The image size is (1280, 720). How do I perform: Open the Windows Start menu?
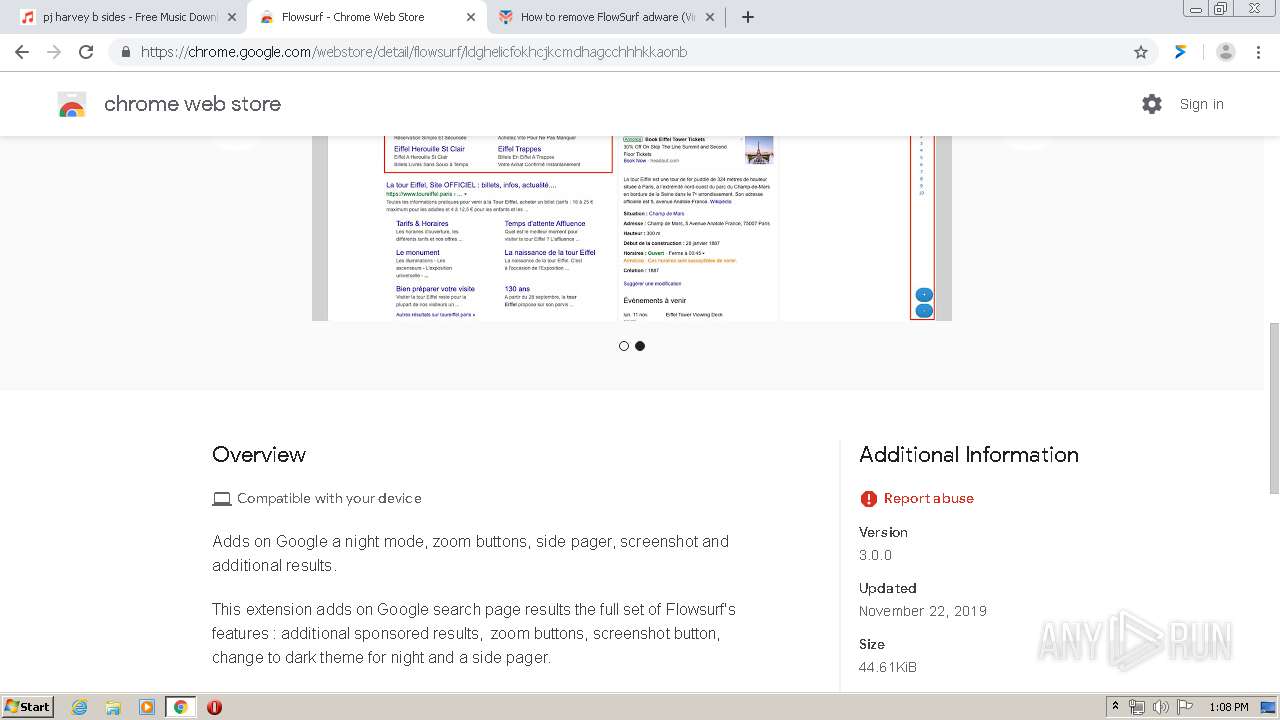coord(28,706)
